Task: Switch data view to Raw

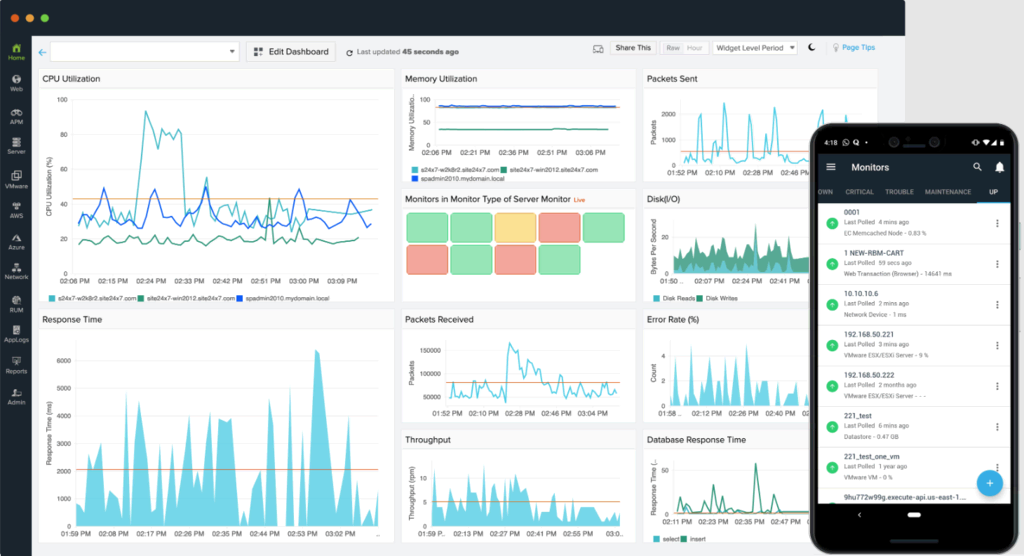Action: (x=673, y=48)
